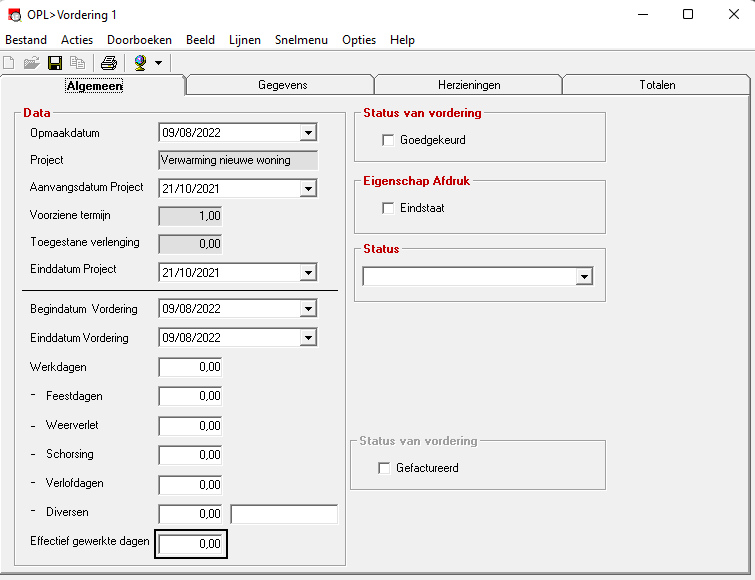This screenshot has width=755, height=580.
Task: Click the New document toolbar icon
Action: point(9,63)
